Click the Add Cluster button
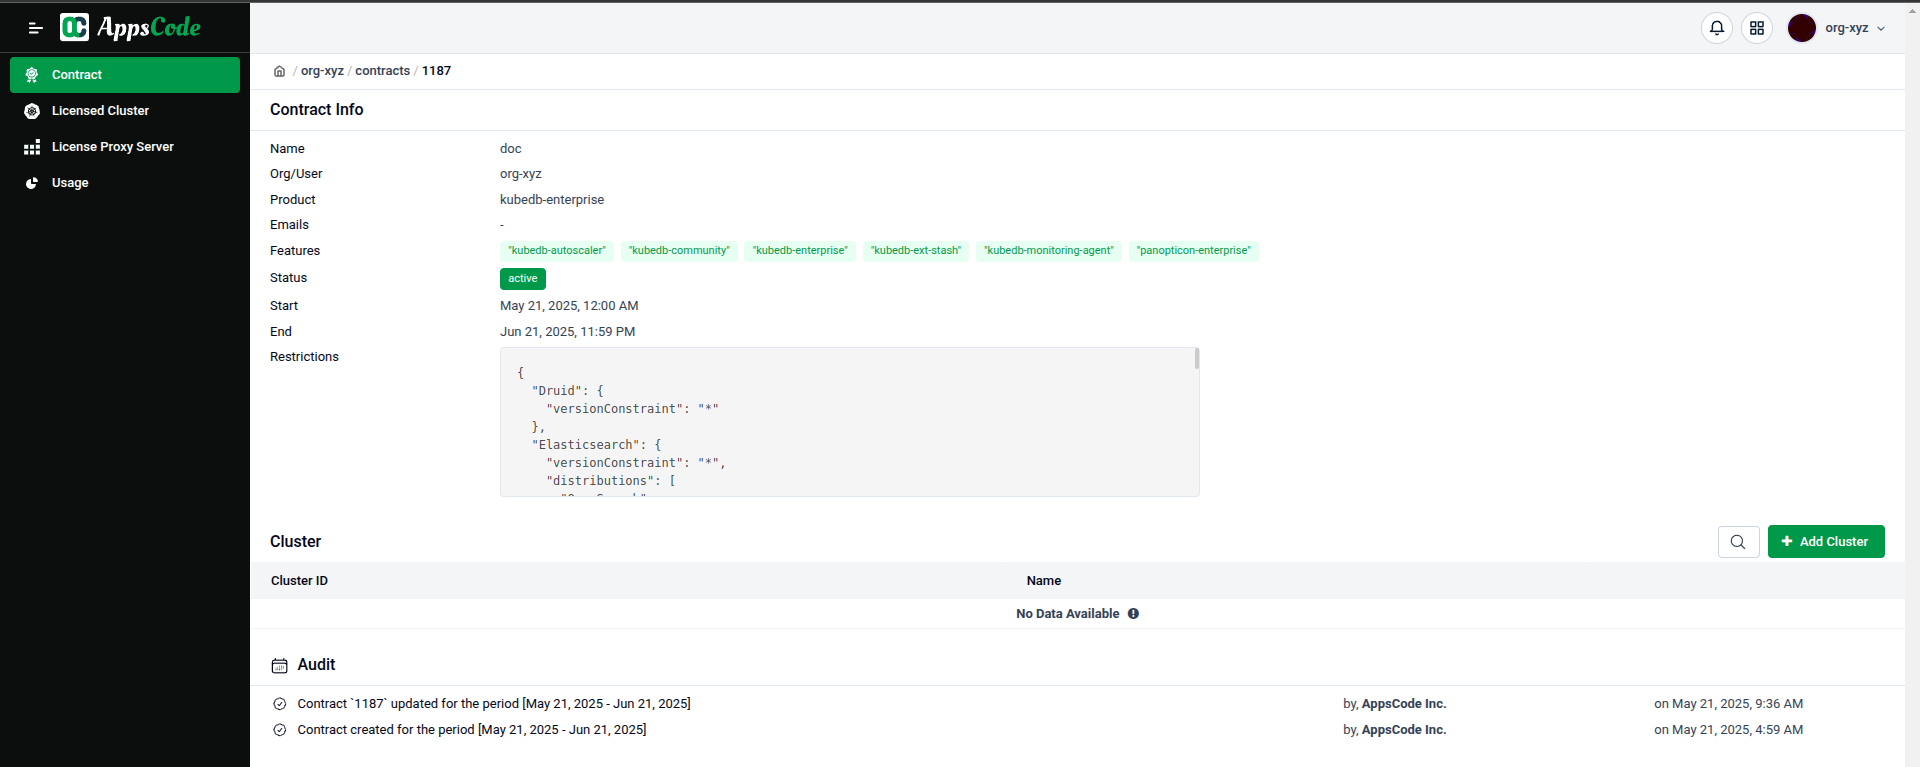 pos(1825,542)
